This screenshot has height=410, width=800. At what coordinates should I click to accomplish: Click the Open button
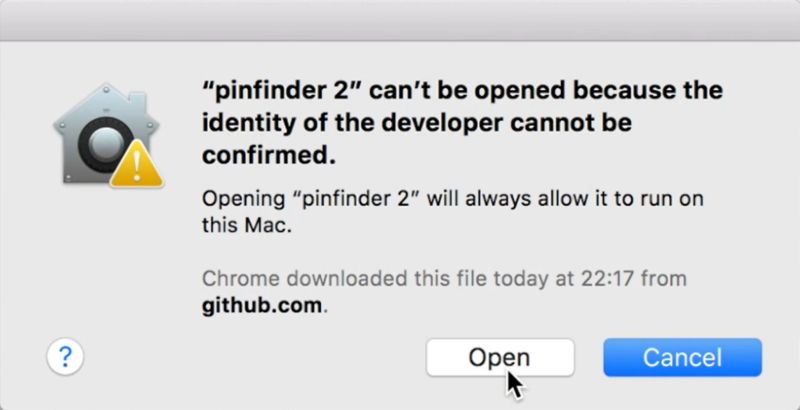coord(500,357)
